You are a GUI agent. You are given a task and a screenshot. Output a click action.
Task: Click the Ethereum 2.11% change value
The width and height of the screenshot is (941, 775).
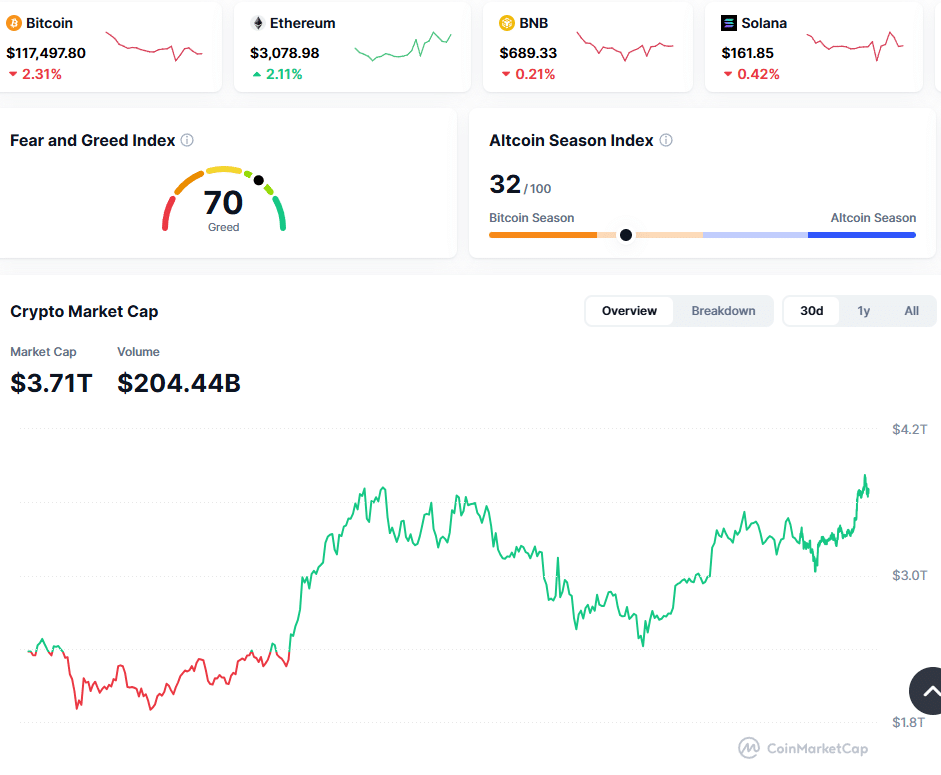point(284,74)
